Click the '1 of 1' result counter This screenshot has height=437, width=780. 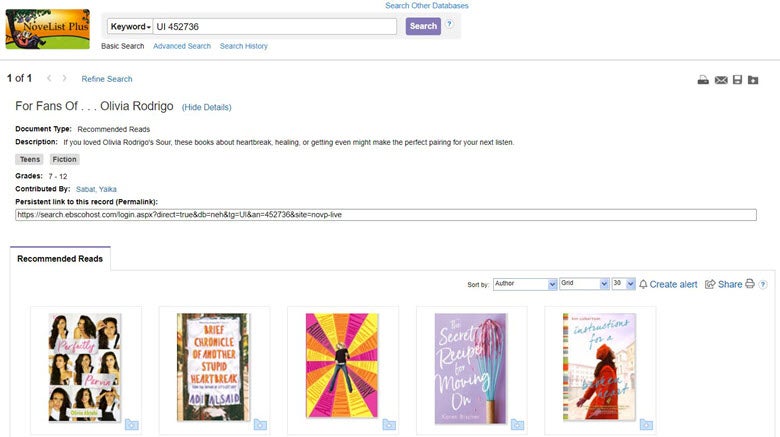pos(19,78)
